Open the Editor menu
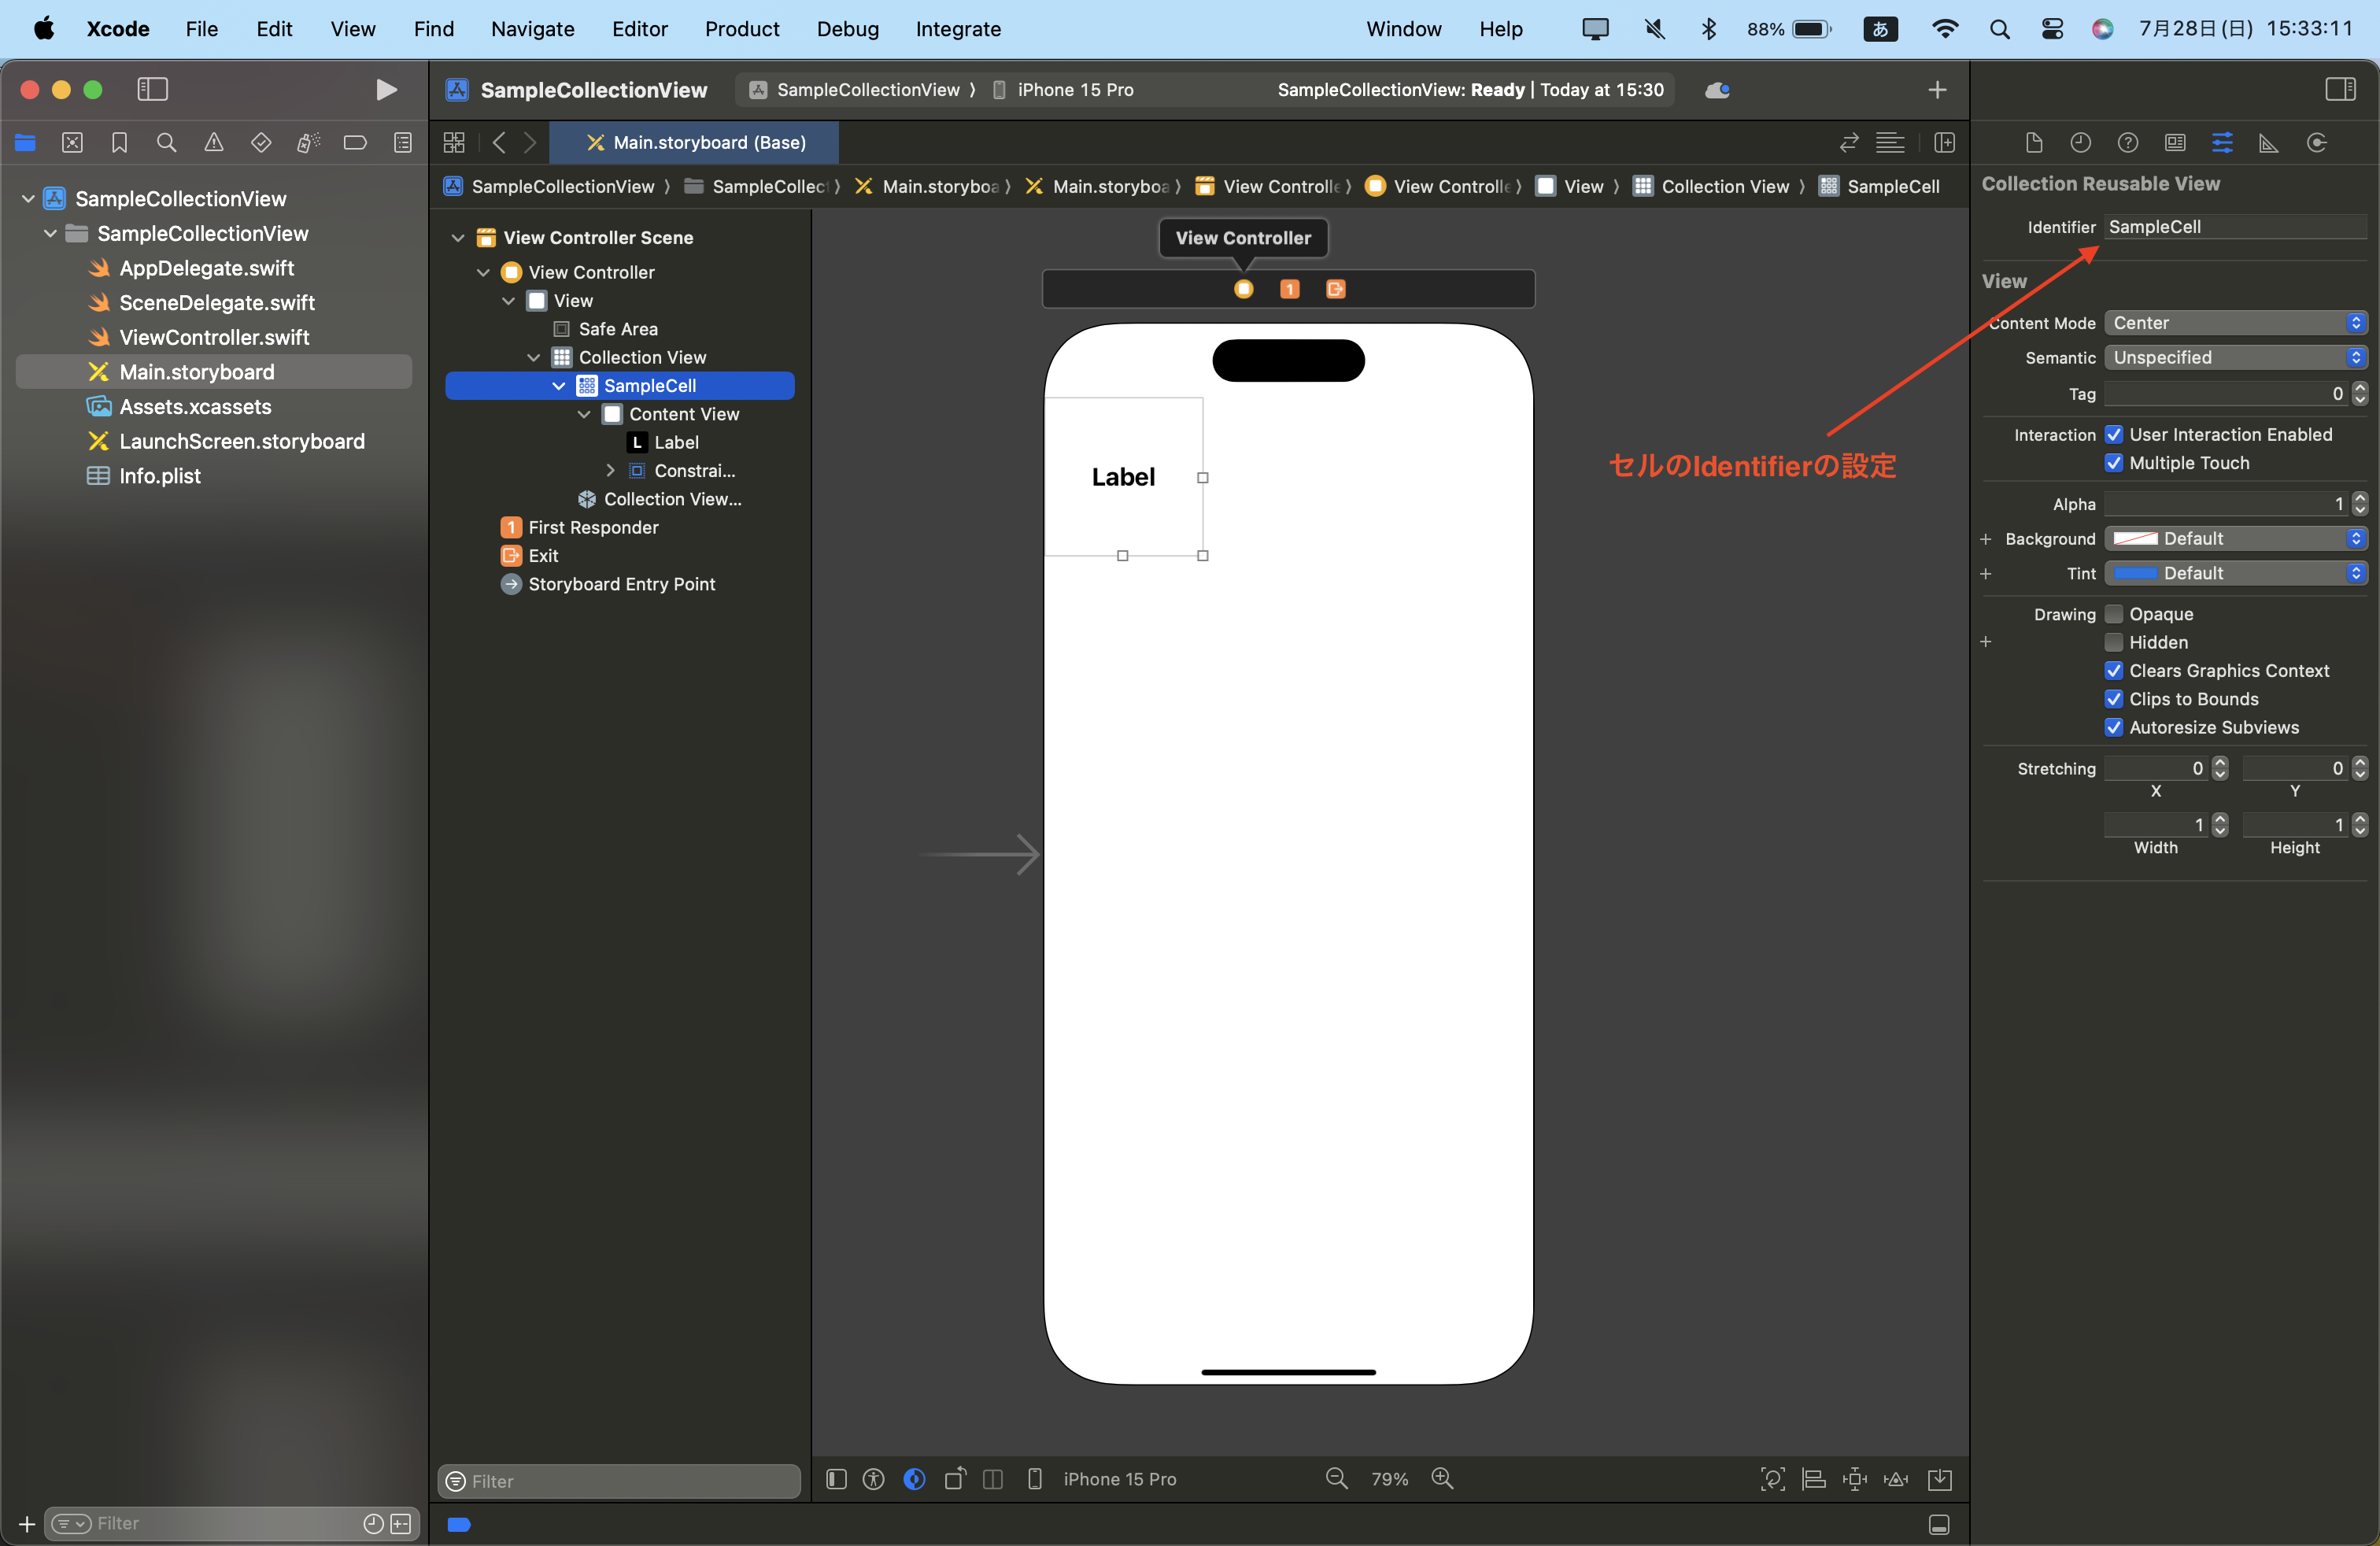The width and height of the screenshot is (2380, 1546). point(639,29)
